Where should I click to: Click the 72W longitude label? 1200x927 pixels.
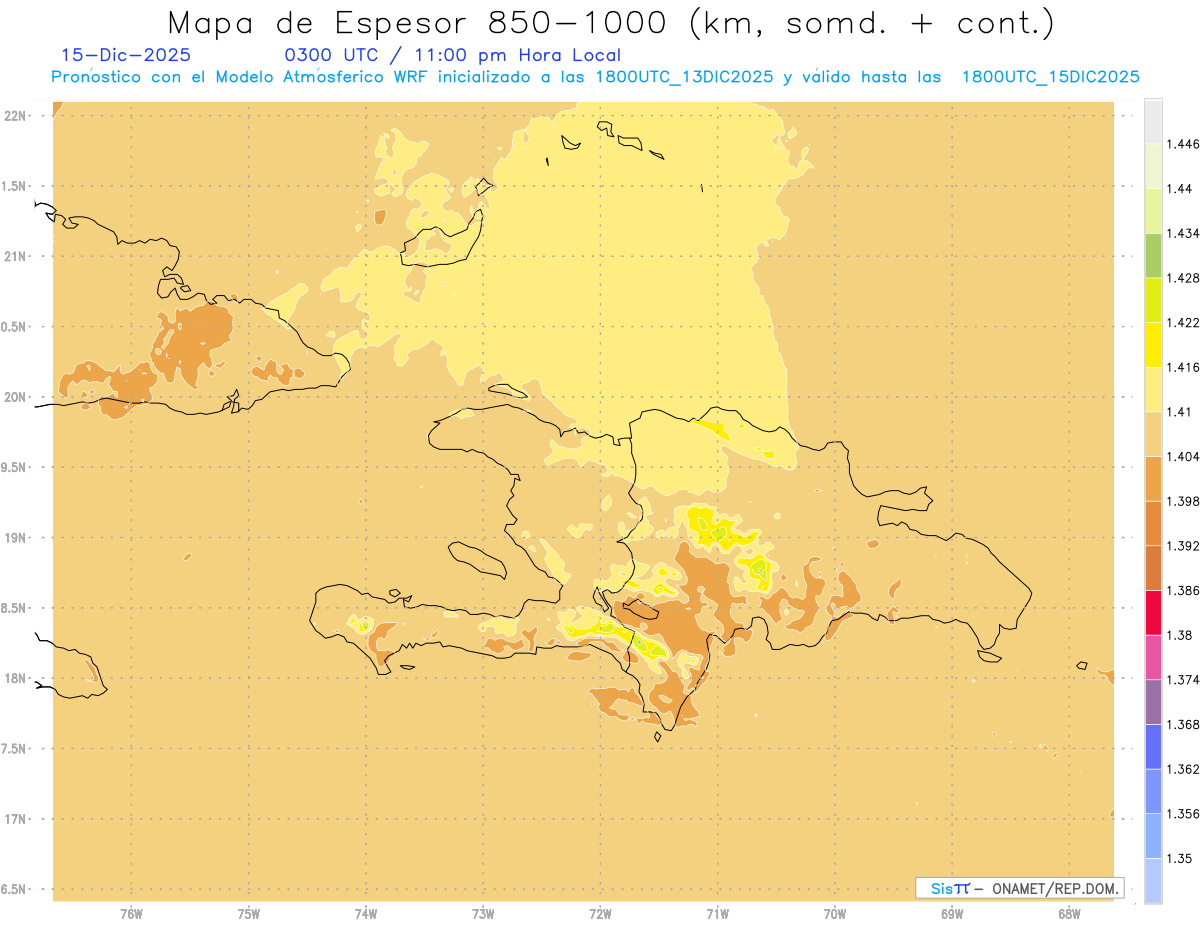[601, 912]
